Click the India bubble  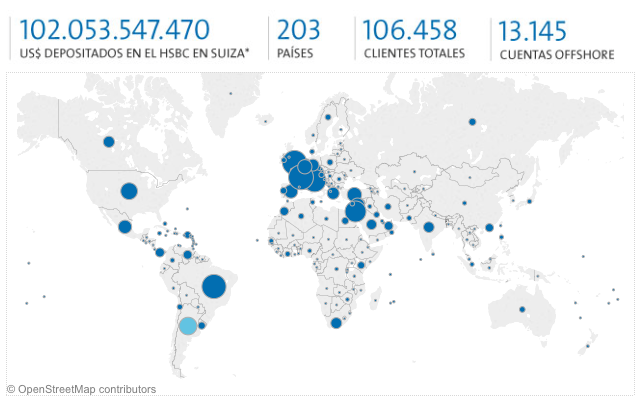coord(429,227)
